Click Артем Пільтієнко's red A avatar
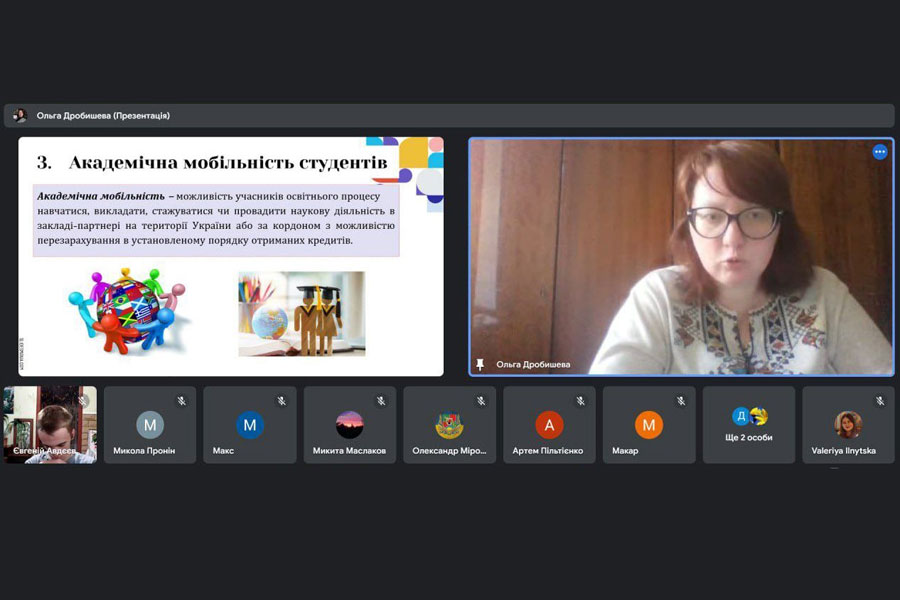900x600 pixels. pyautogui.click(x=549, y=425)
